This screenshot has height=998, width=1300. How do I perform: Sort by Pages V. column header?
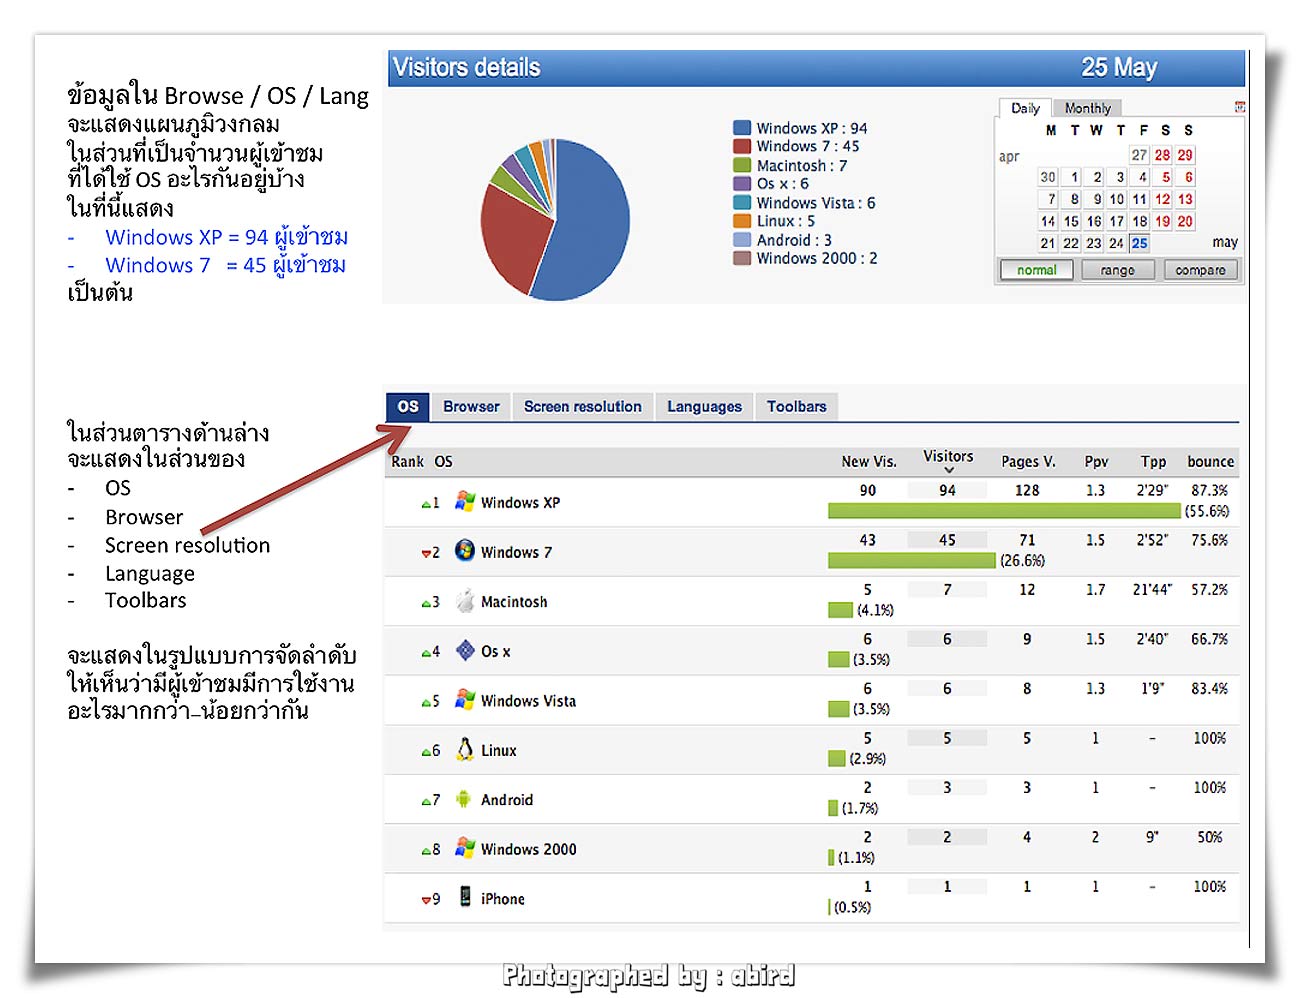click(1028, 462)
